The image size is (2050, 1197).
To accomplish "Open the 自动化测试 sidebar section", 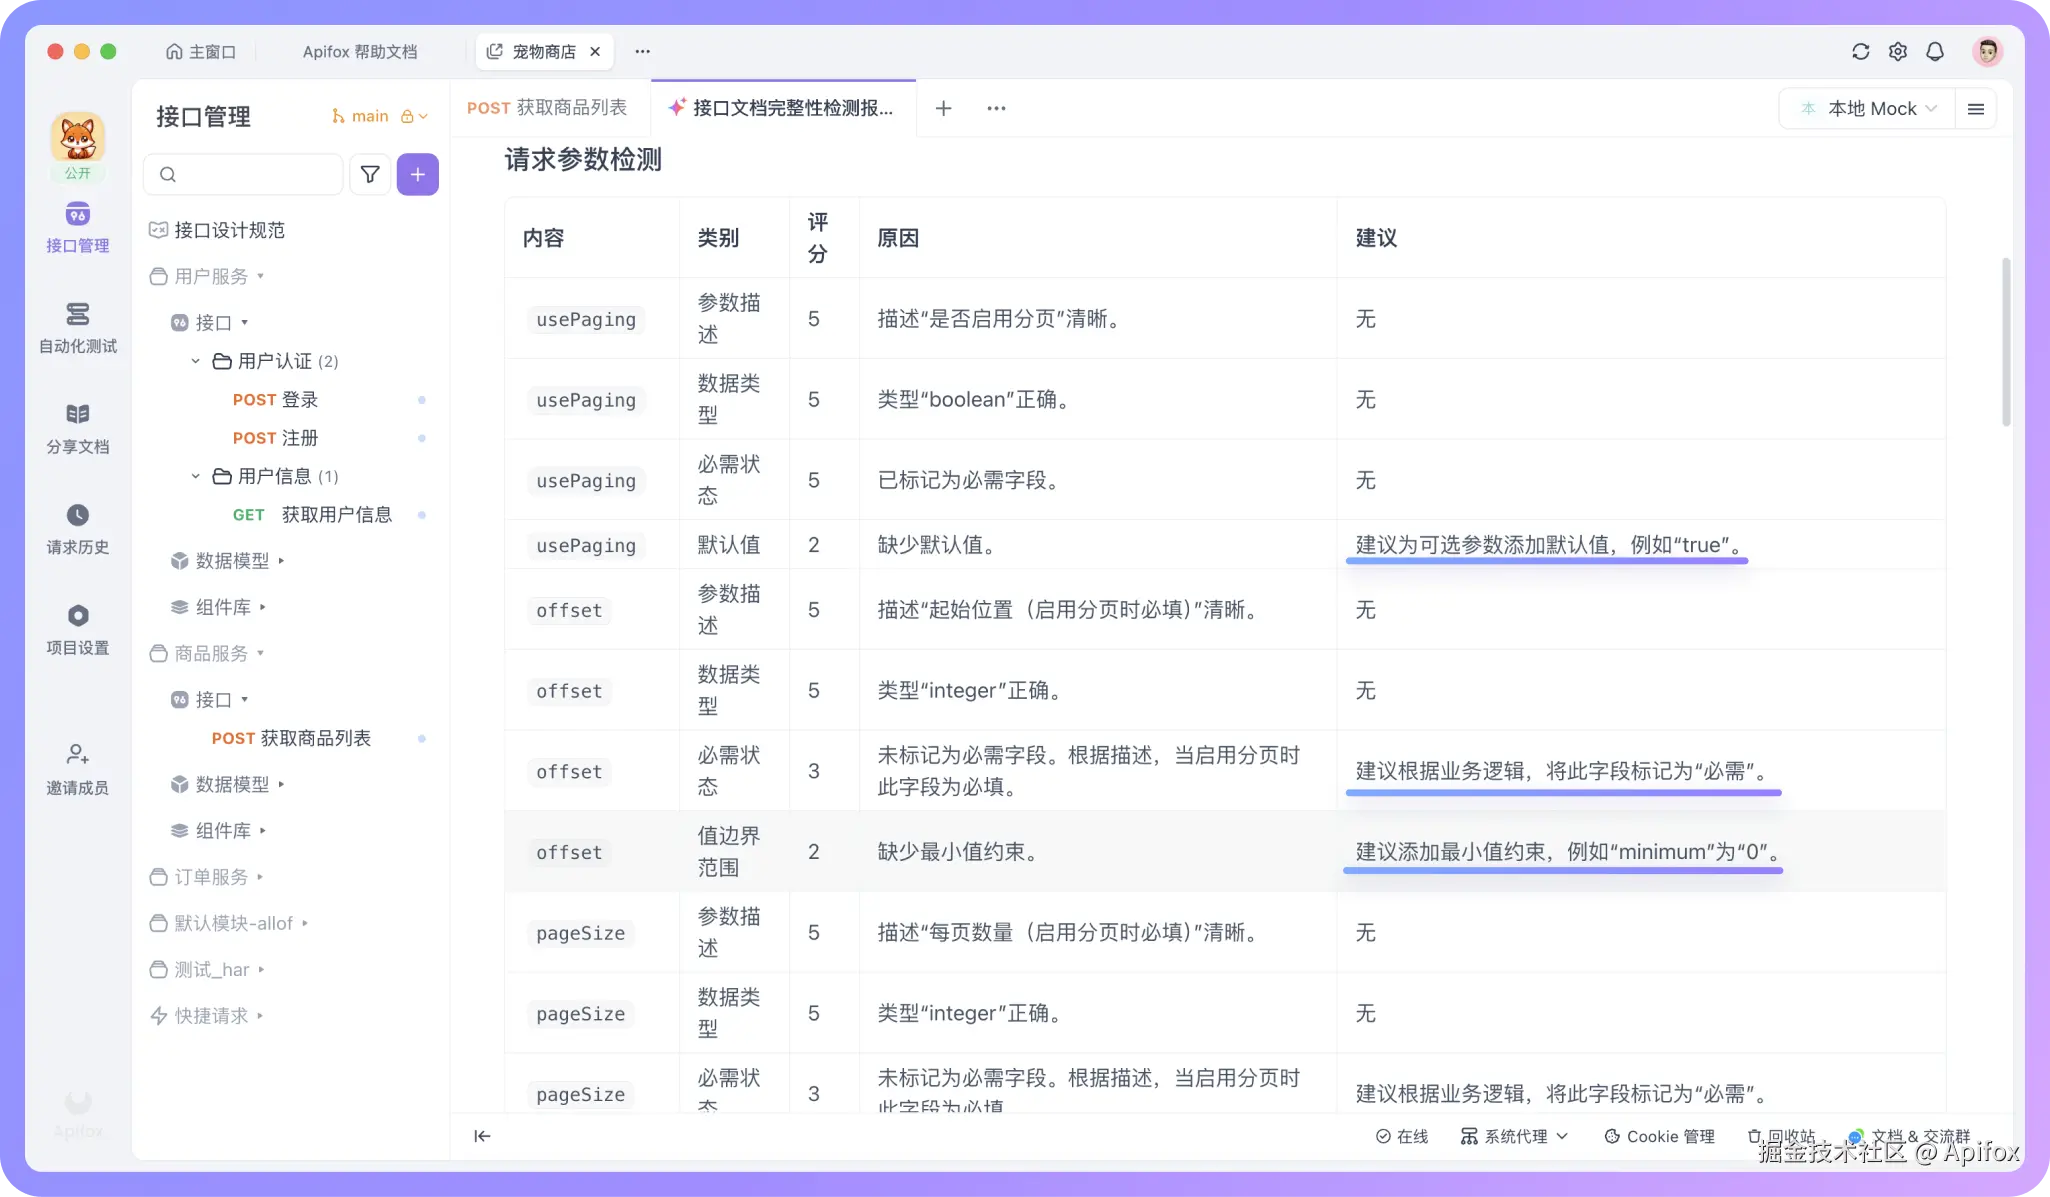I will 77,327.
